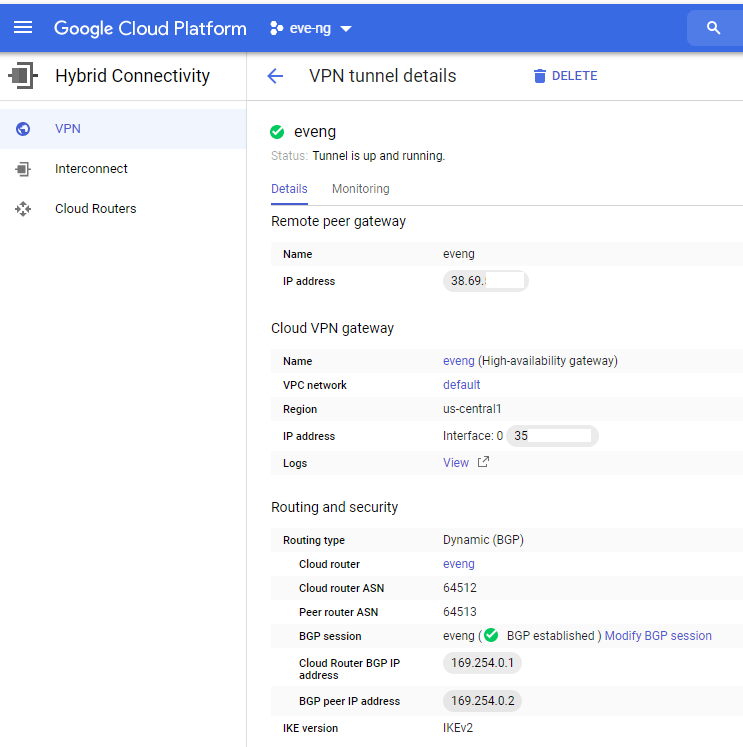Open the eveng high-availability gateway link
743x747 pixels.
[459, 361]
